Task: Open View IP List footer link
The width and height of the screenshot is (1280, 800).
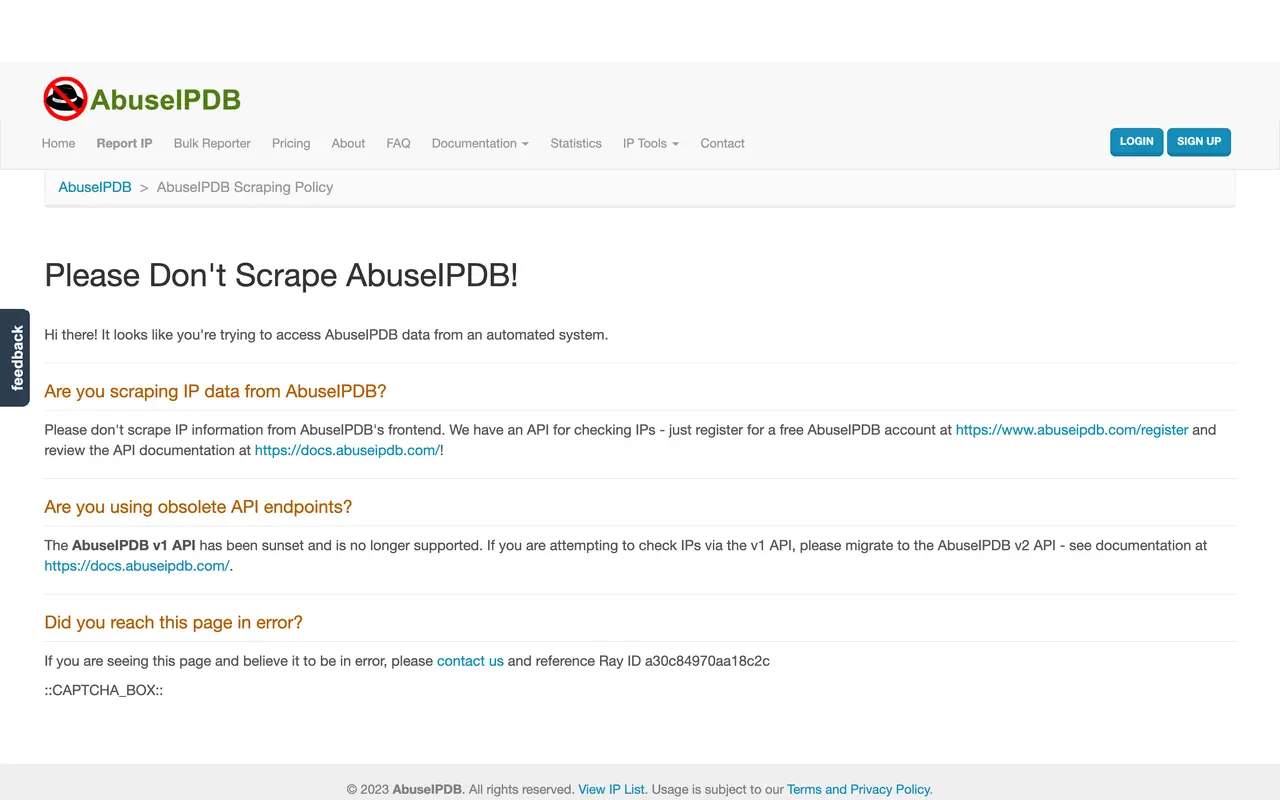Action: point(611,789)
